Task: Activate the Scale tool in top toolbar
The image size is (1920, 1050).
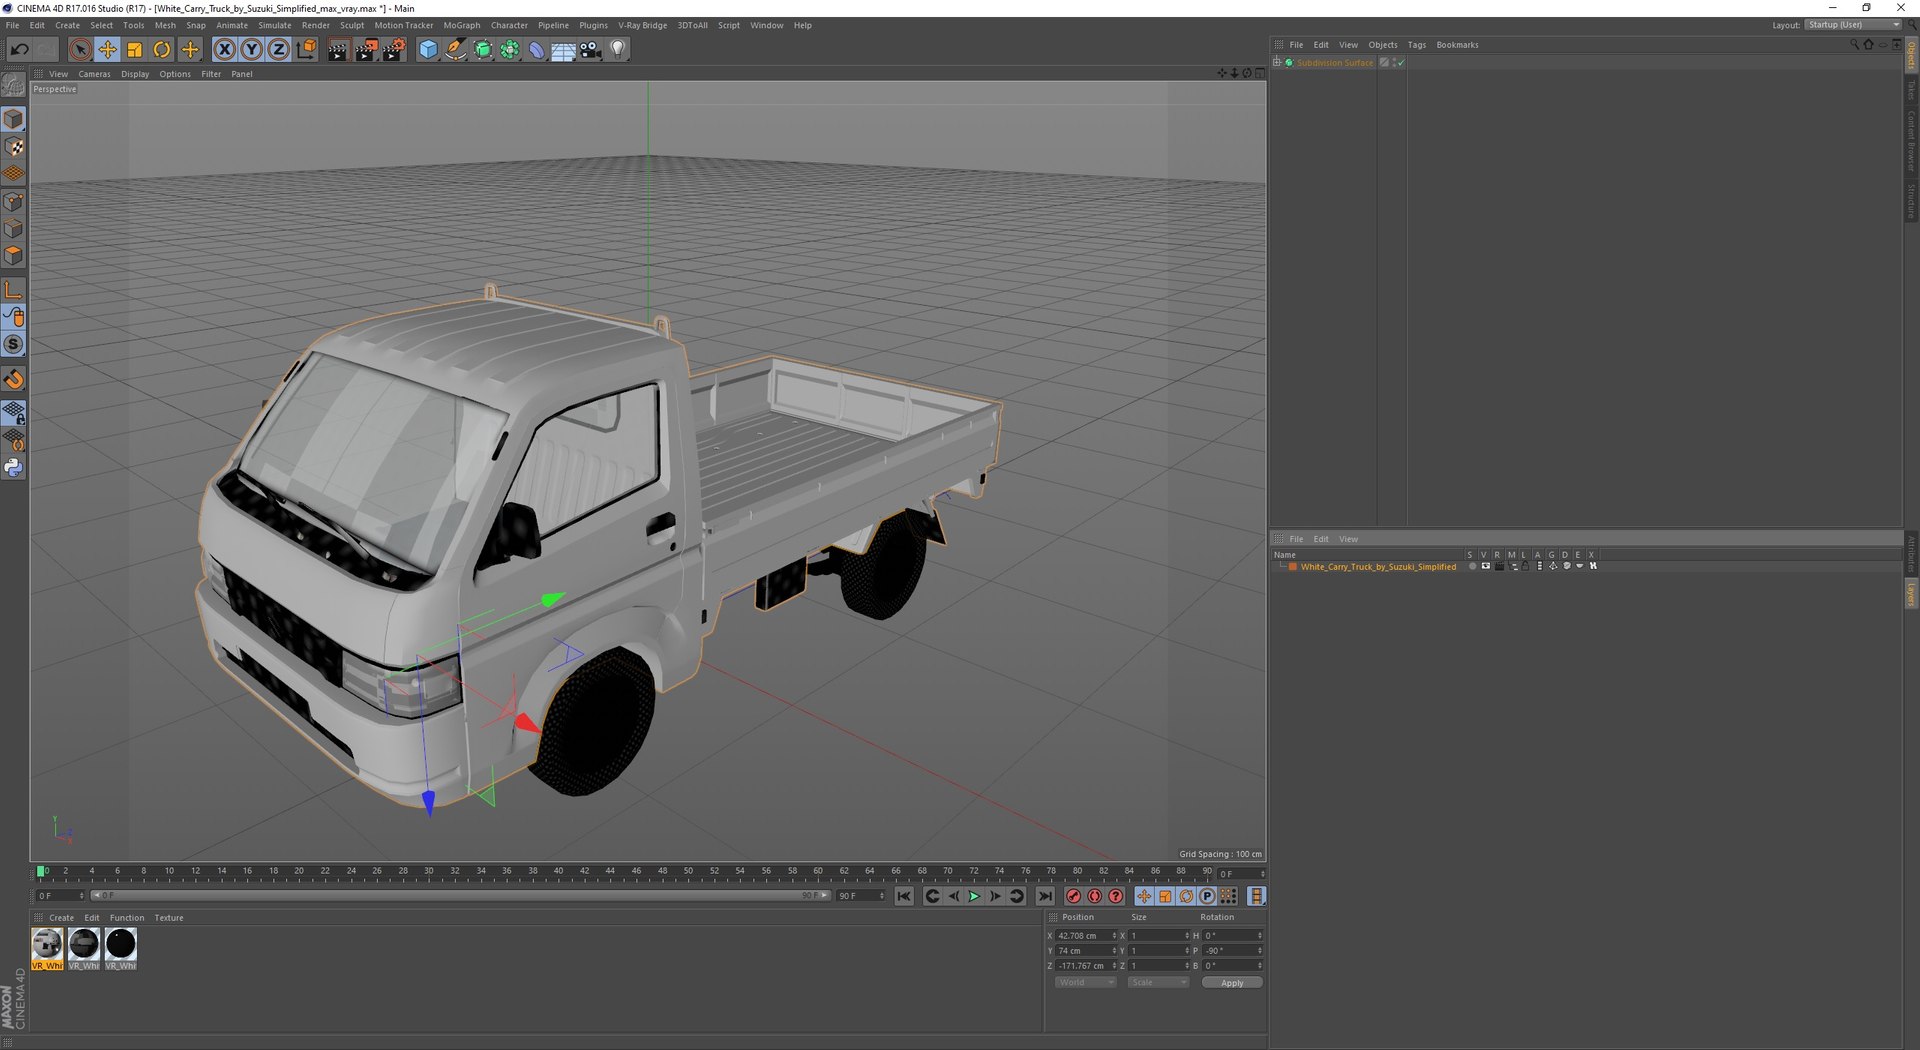Action: (134, 49)
